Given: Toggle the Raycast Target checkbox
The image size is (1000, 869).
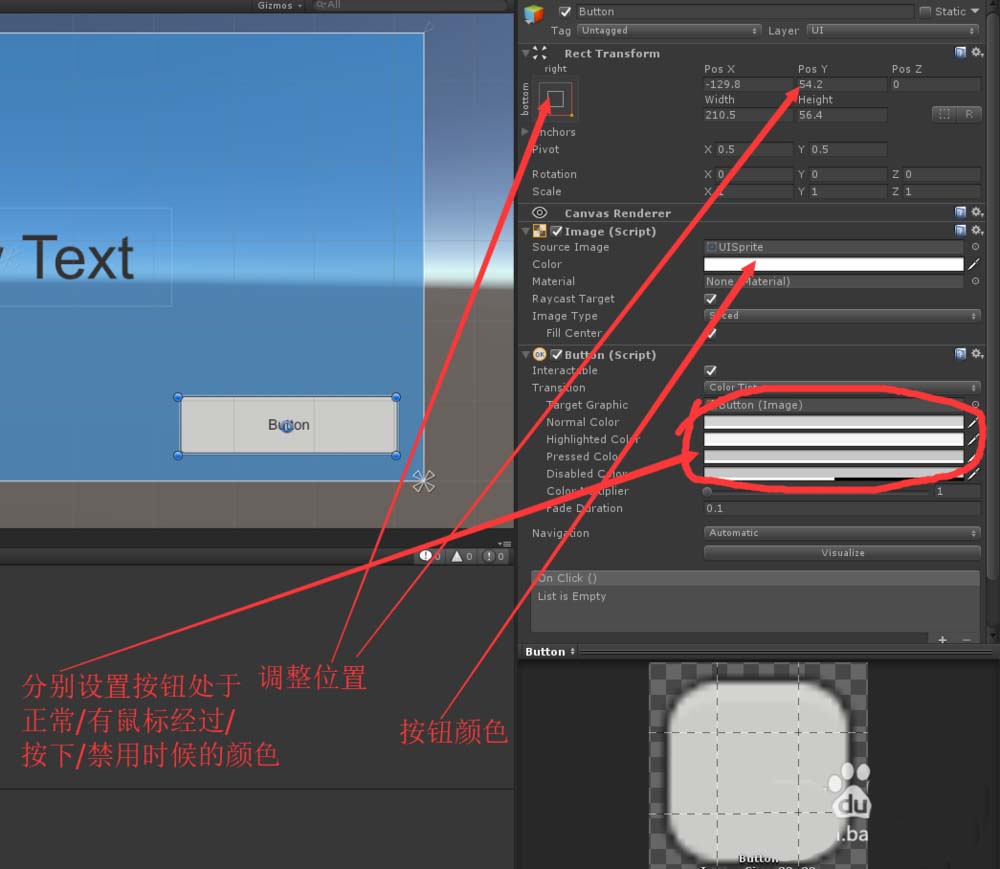Looking at the screenshot, I should pyautogui.click(x=710, y=298).
